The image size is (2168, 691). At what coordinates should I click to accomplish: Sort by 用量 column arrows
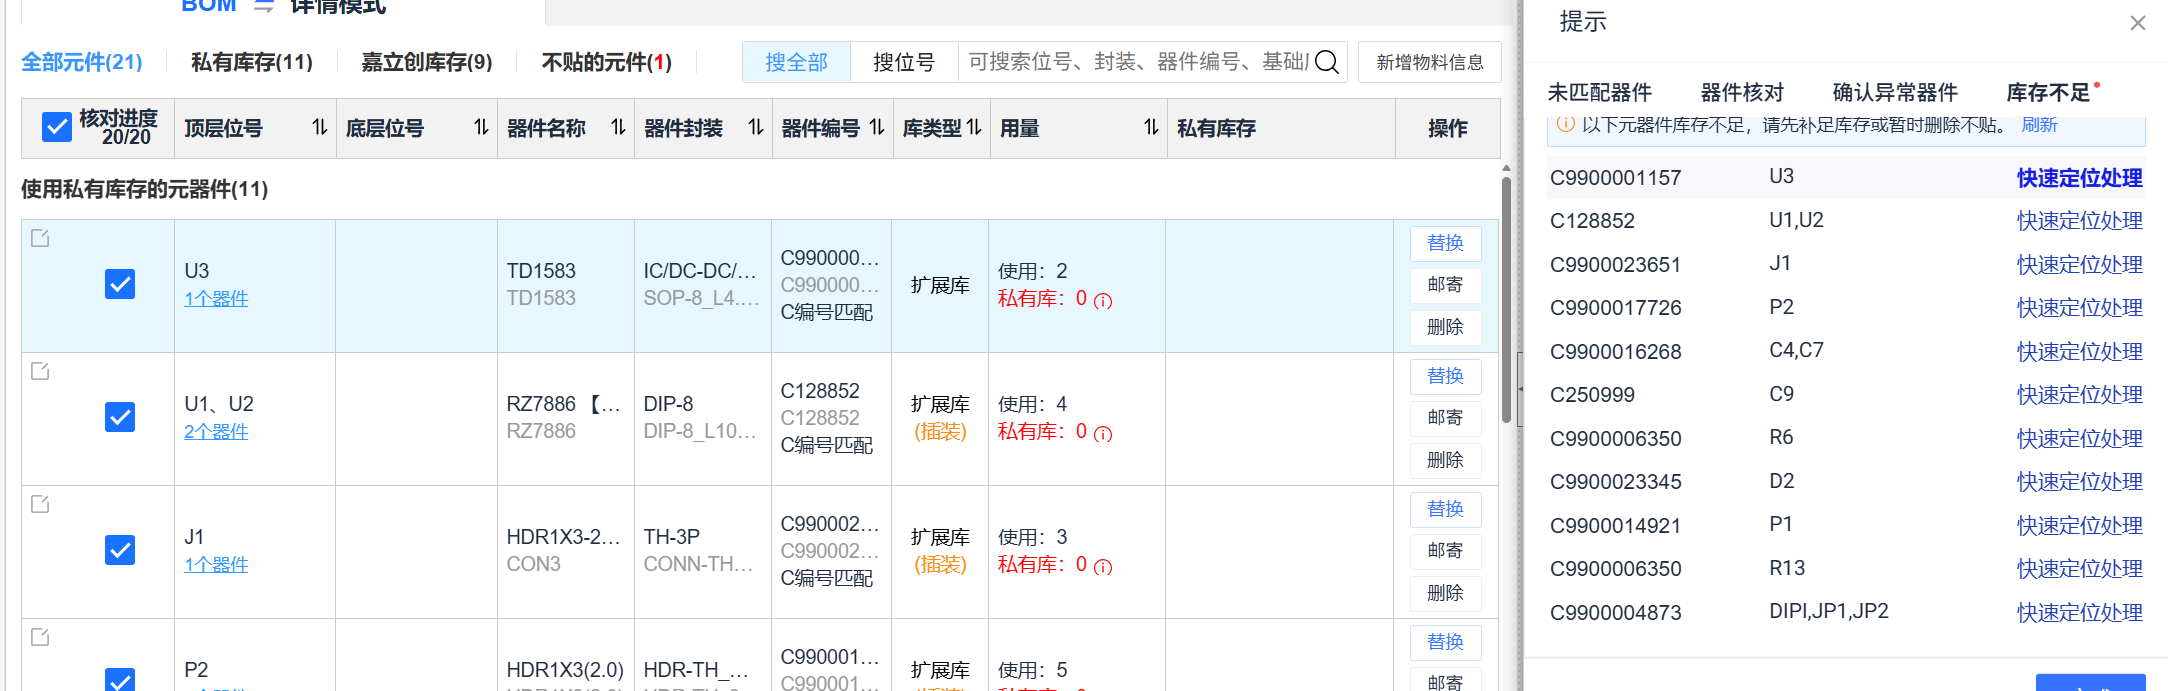click(x=1151, y=128)
